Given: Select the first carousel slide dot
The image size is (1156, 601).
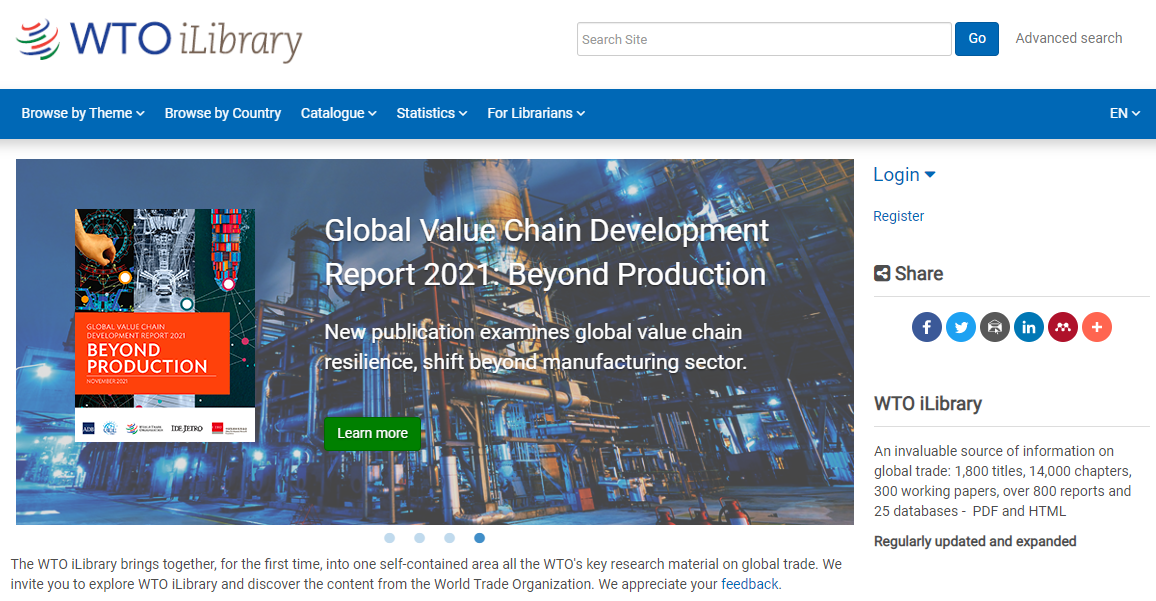Looking at the screenshot, I should [389, 538].
